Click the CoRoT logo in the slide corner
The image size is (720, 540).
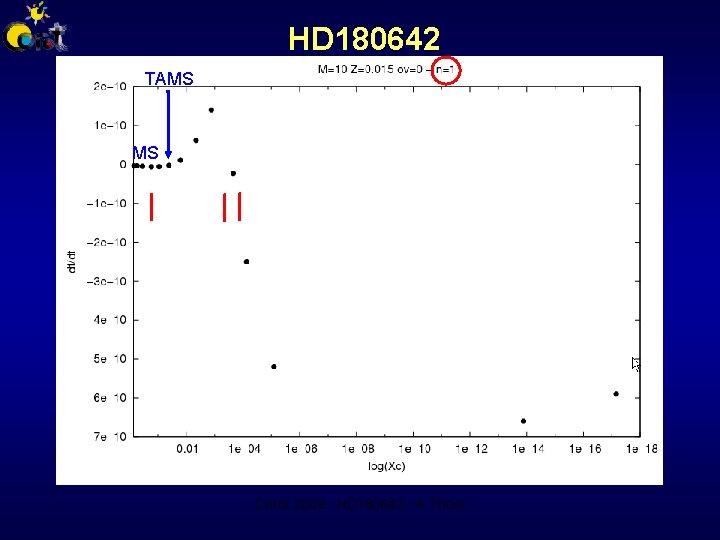click(35, 27)
